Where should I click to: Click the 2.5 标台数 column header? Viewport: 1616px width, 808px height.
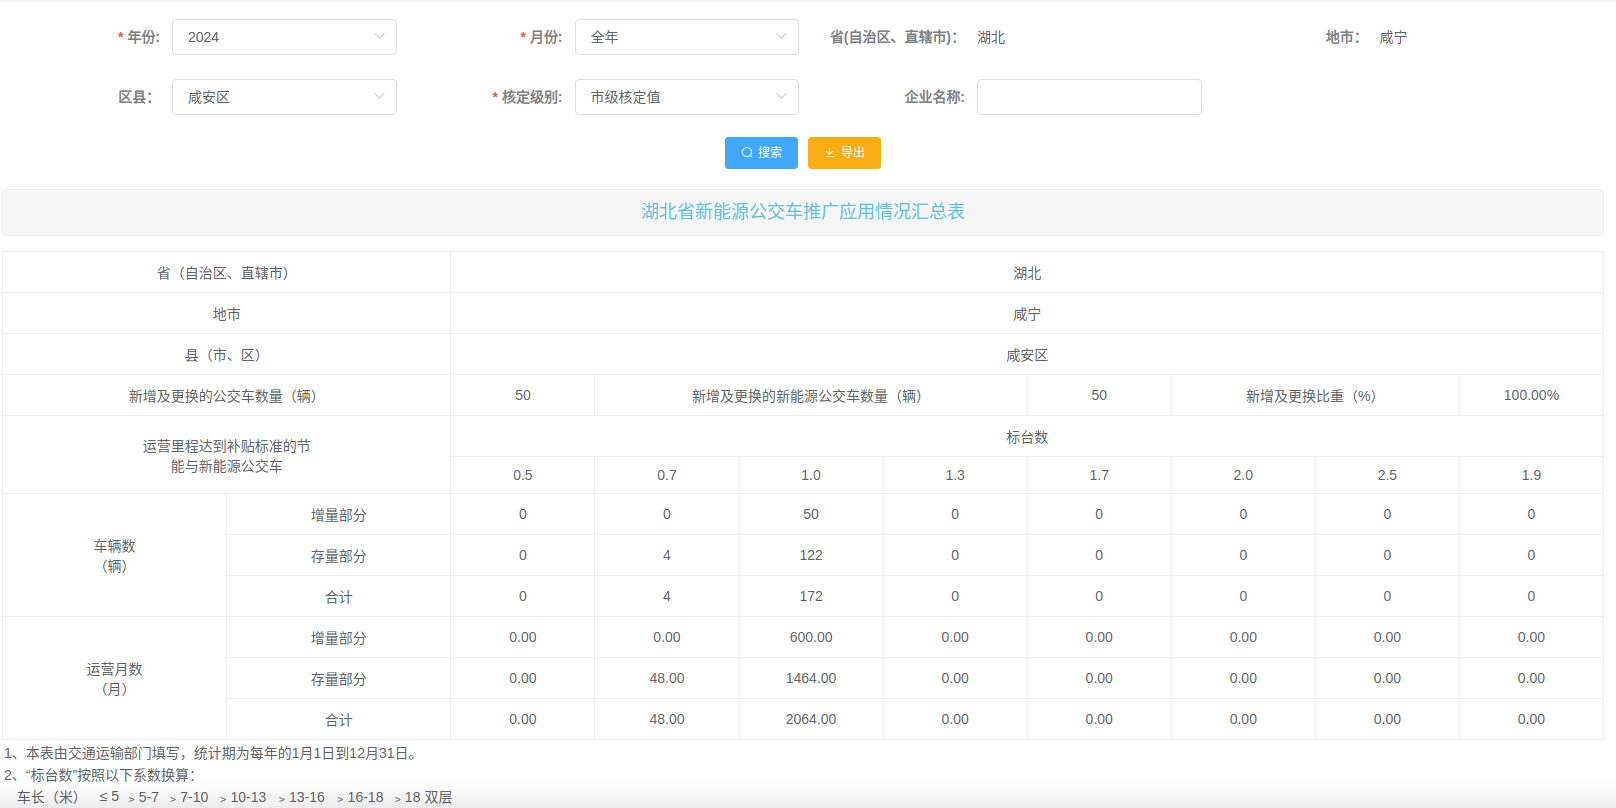click(1387, 475)
